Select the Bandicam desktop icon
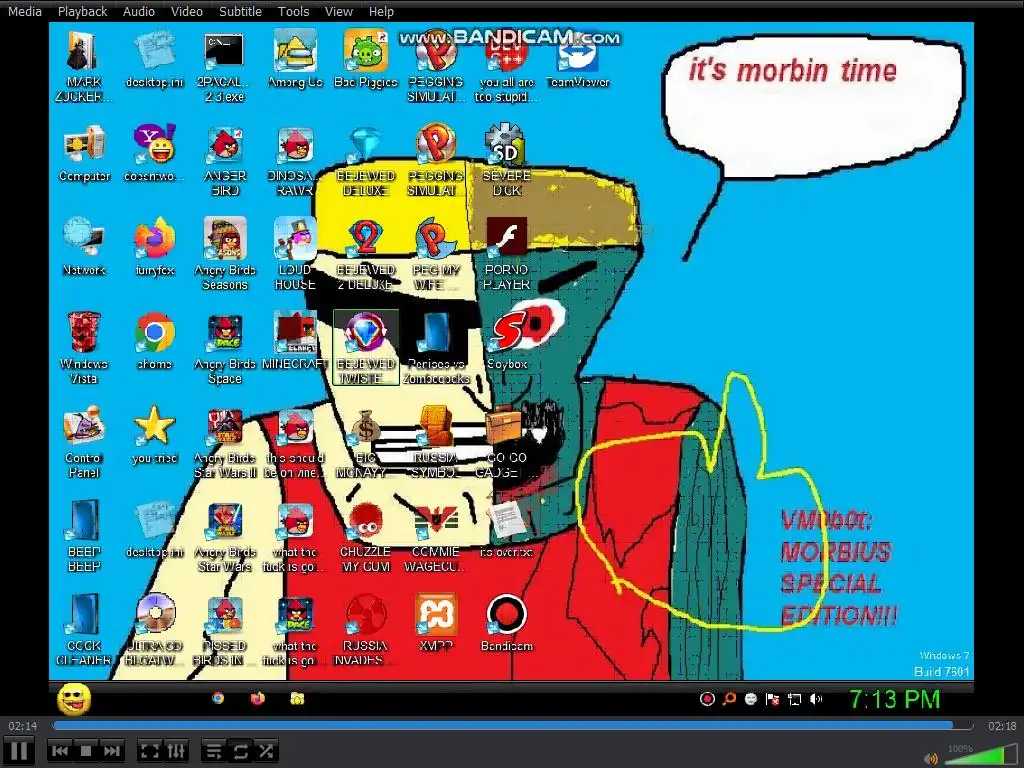Image resolution: width=1024 pixels, height=768 pixels. (x=507, y=624)
